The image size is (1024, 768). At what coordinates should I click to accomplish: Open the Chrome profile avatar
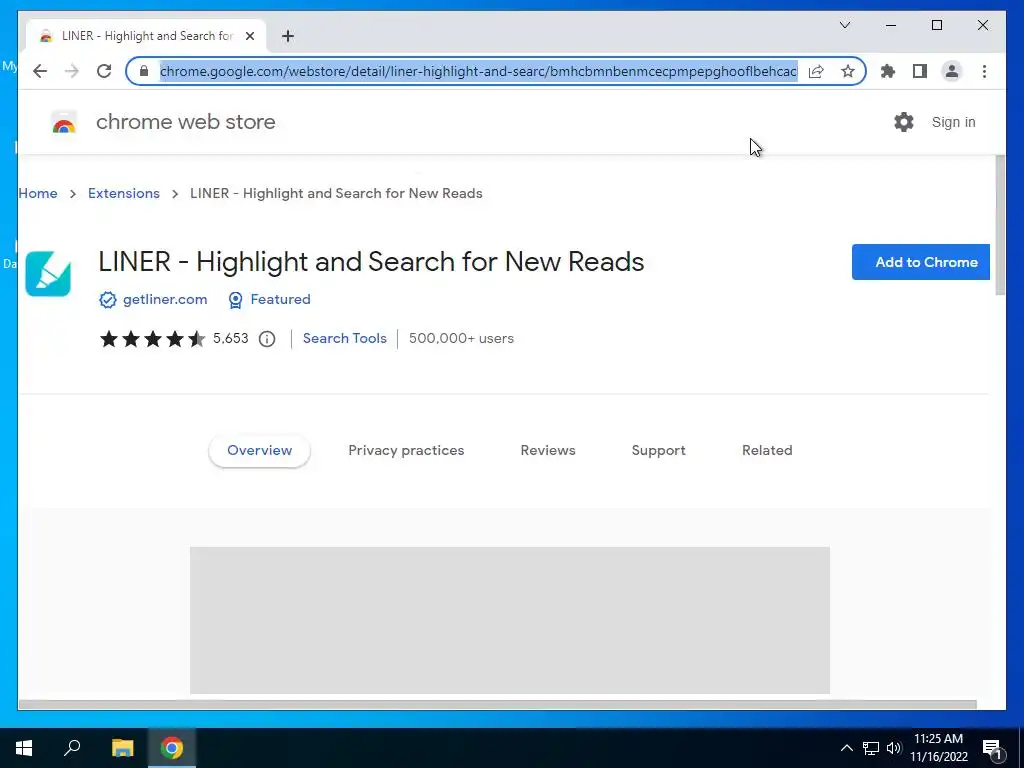[x=952, y=71]
